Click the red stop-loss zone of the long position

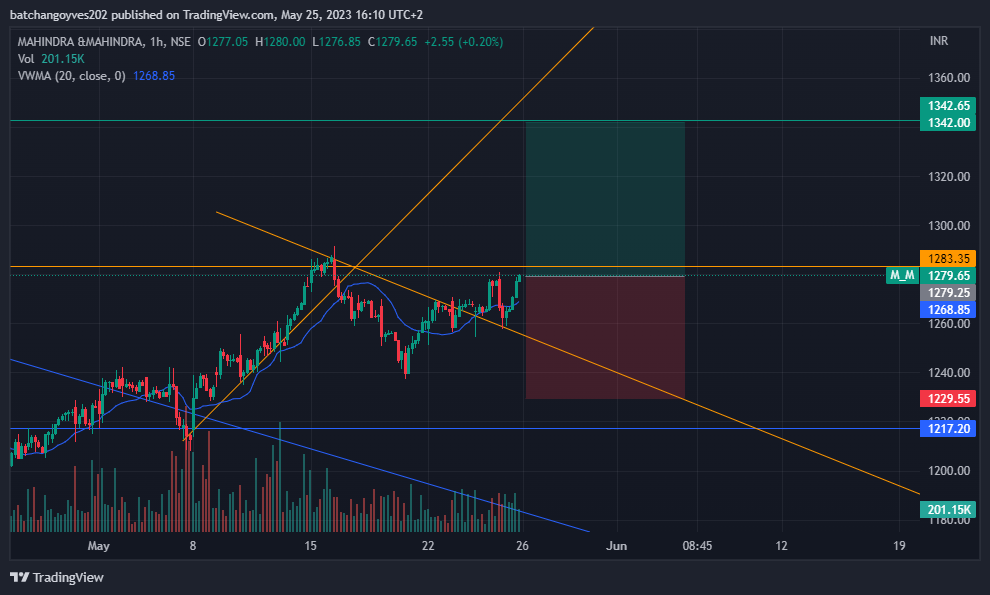[x=605, y=338]
